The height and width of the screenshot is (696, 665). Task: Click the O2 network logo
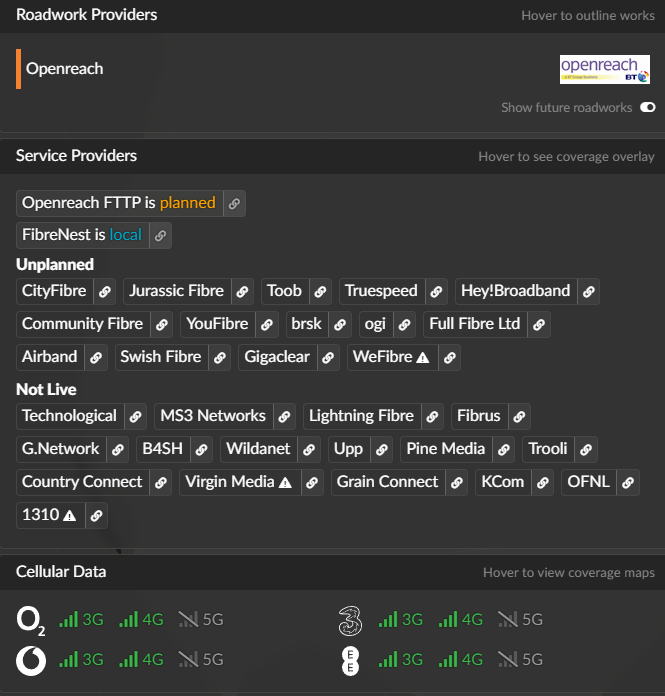coord(31,620)
